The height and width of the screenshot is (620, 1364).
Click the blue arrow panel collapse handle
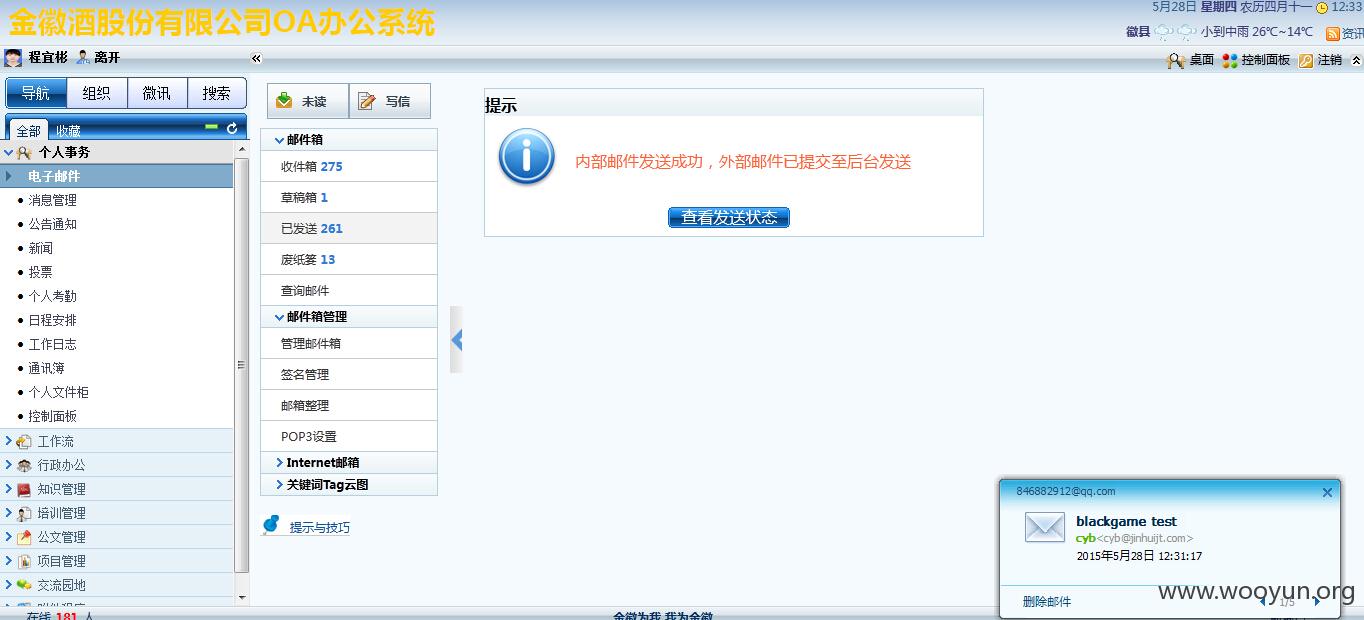[x=456, y=340]
